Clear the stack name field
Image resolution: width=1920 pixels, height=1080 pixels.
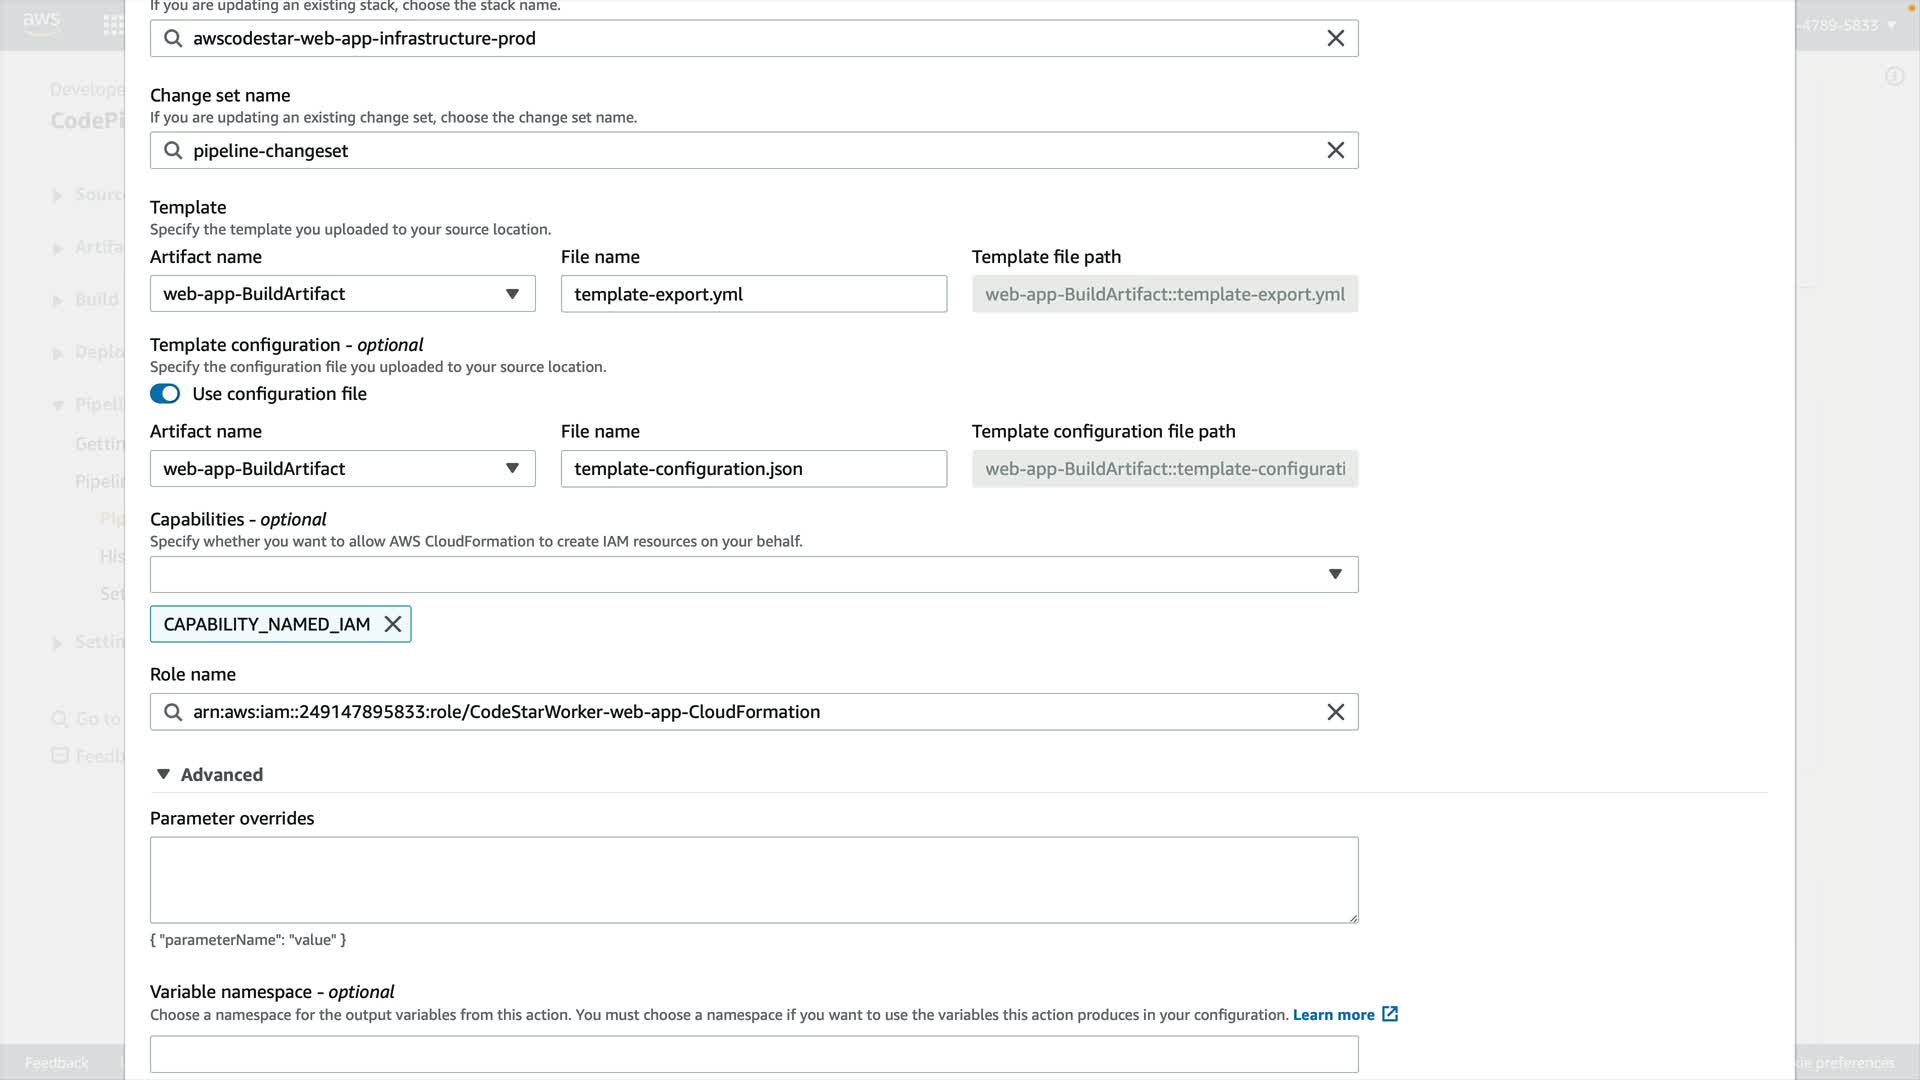click(x=1335, y=38)
